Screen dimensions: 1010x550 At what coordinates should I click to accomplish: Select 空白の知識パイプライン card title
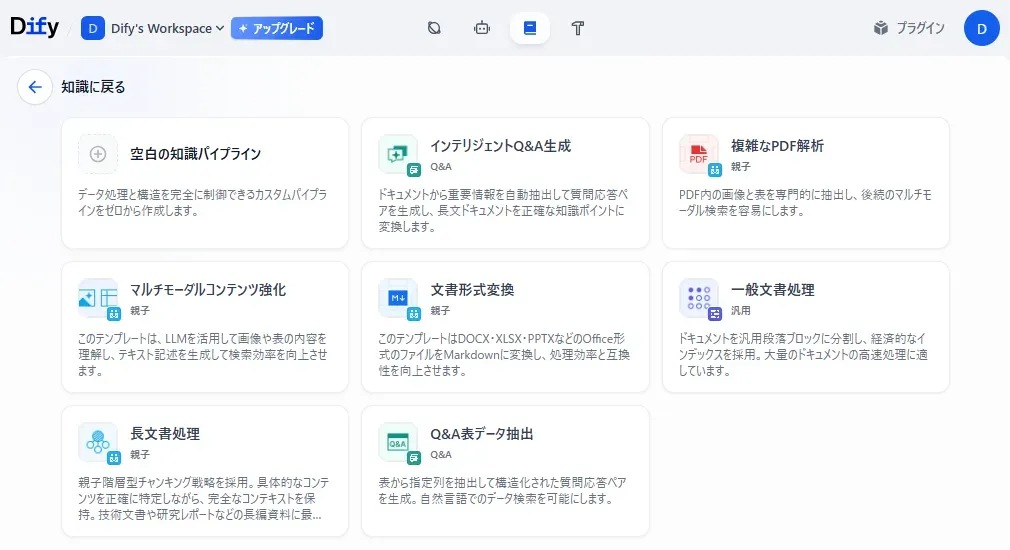pos(196,154)
